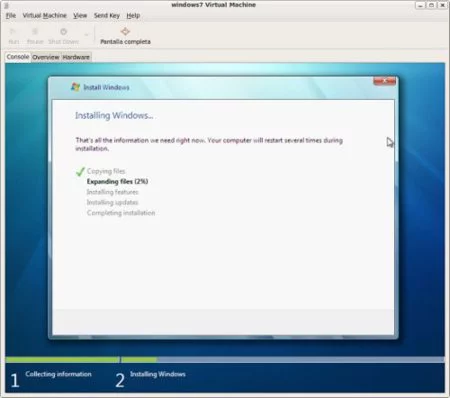450x398 pixels.
Task: Switch to the Console tab
Action: pyautogui.click(x=18, y=57)
